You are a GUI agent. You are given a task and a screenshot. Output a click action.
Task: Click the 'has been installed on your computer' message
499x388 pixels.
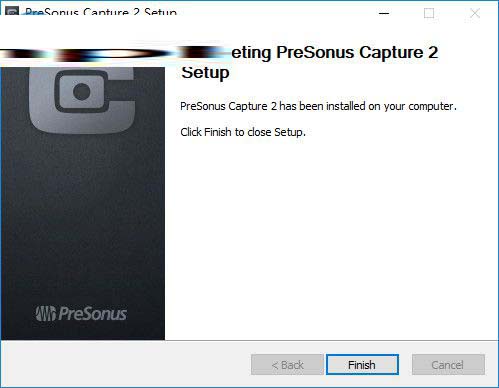(x=318, y=106)
